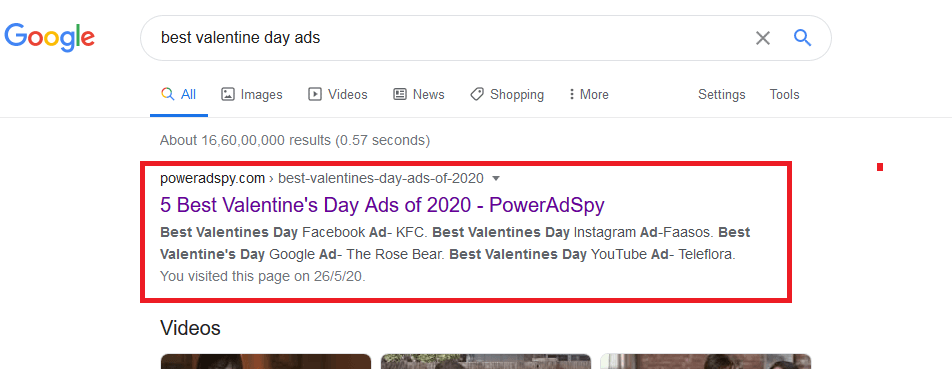Open the Settings menu
Screen dimensions: 952x369
[x=721, y=95]
